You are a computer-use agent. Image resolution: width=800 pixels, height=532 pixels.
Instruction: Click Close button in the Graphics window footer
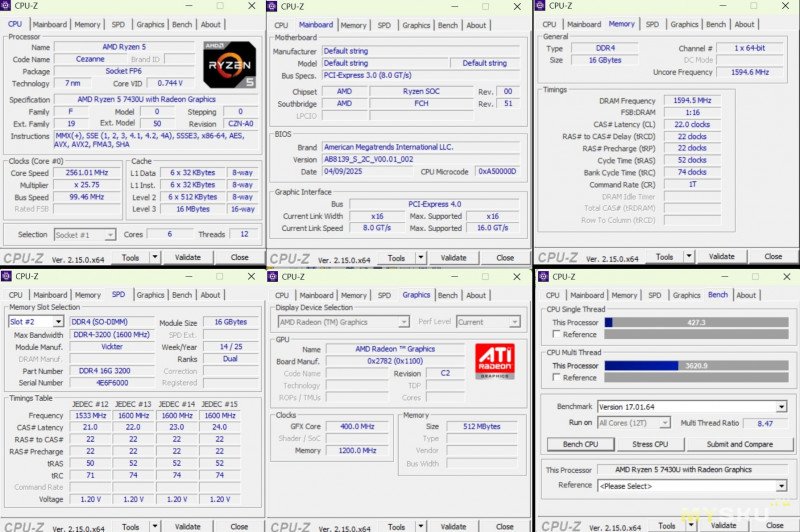pyautogui.click(x=505, y=526)
